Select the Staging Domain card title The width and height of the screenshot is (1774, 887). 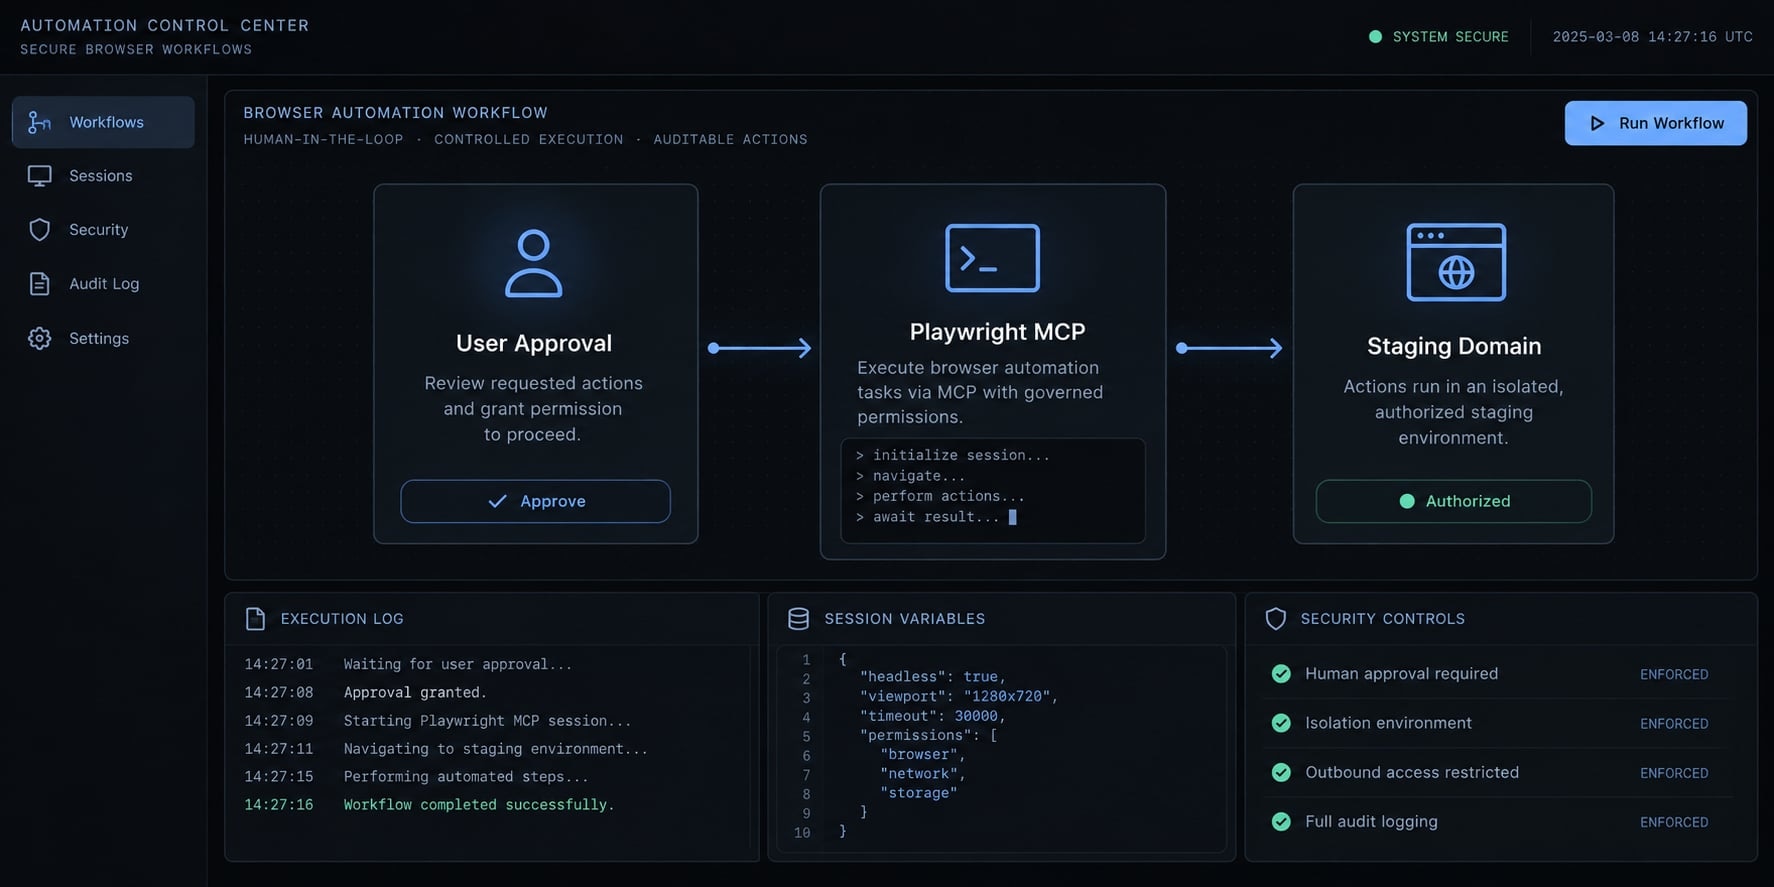point(1454,346)
